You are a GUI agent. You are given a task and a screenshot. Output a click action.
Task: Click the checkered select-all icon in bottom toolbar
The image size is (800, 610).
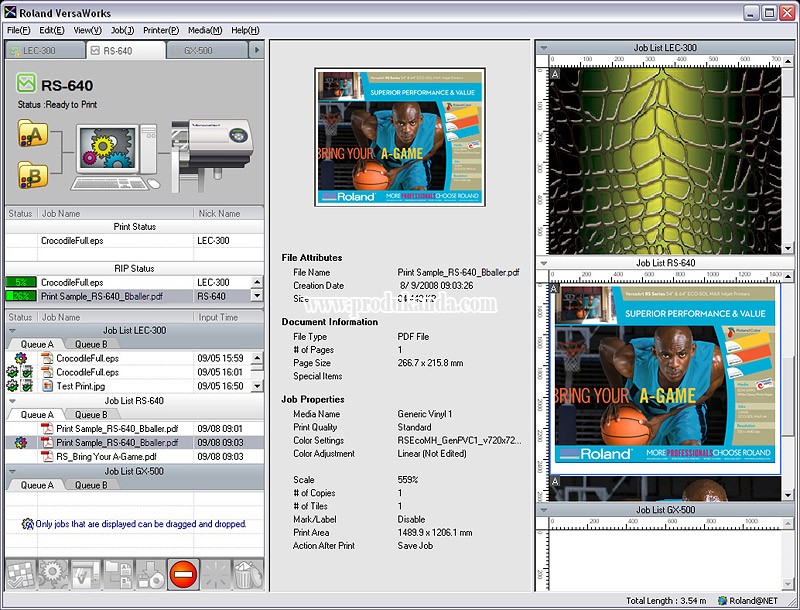[x=22, y=576]
